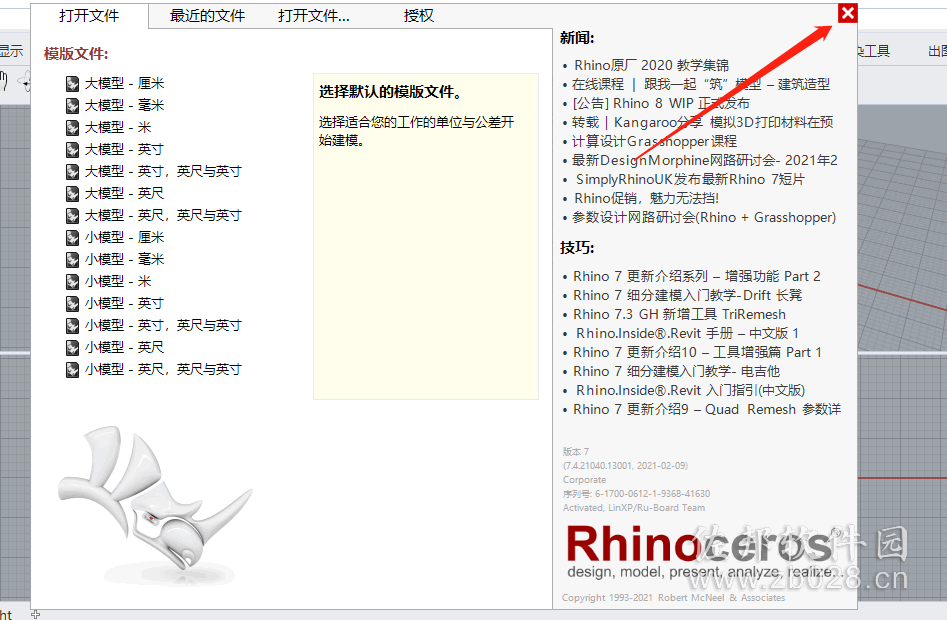
Task: Open 计算设计Grasshopper课程 news link
Action: point(654,141)
